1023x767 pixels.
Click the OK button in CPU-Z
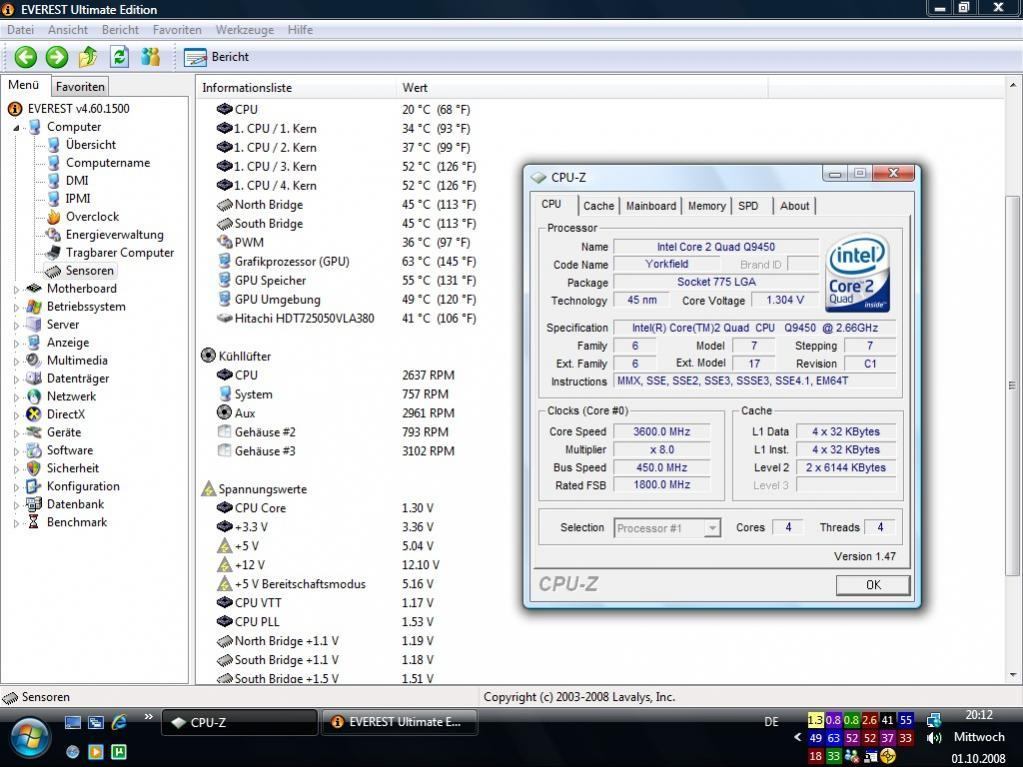click(x=873, y=585)
